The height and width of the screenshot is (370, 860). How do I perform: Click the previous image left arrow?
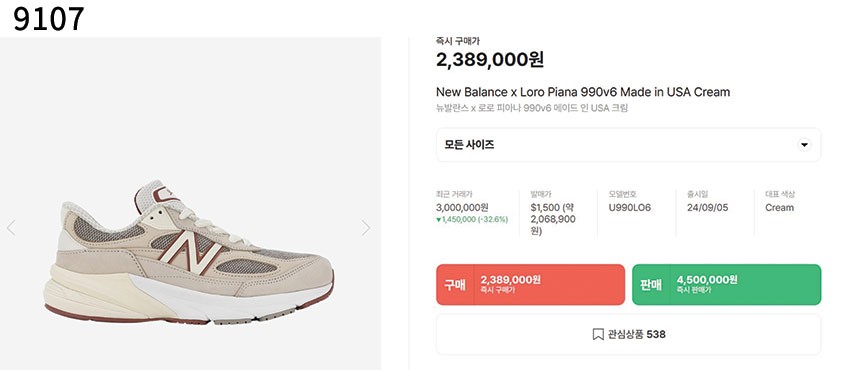(x=11, y=228)
